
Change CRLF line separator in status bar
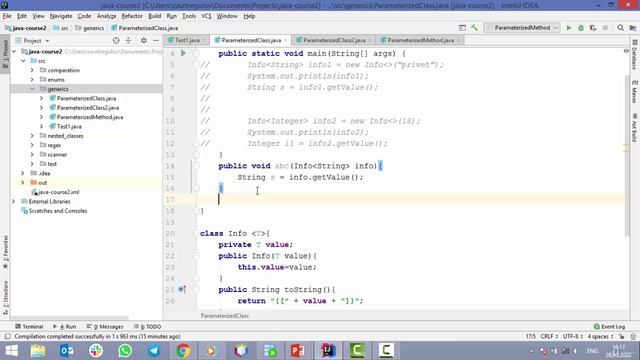(x=549, y=337)
